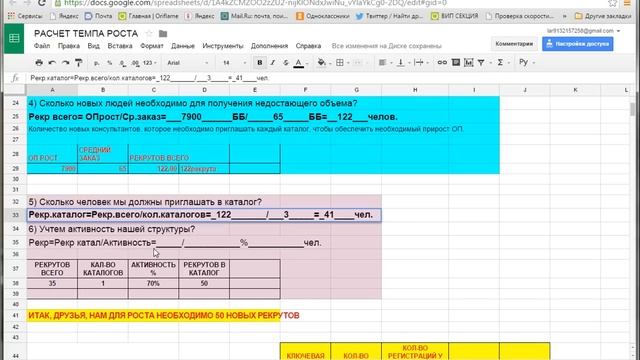Screen dimensions: 640x360
Task: Open the cell borders menu
Action: coord(342,62)
